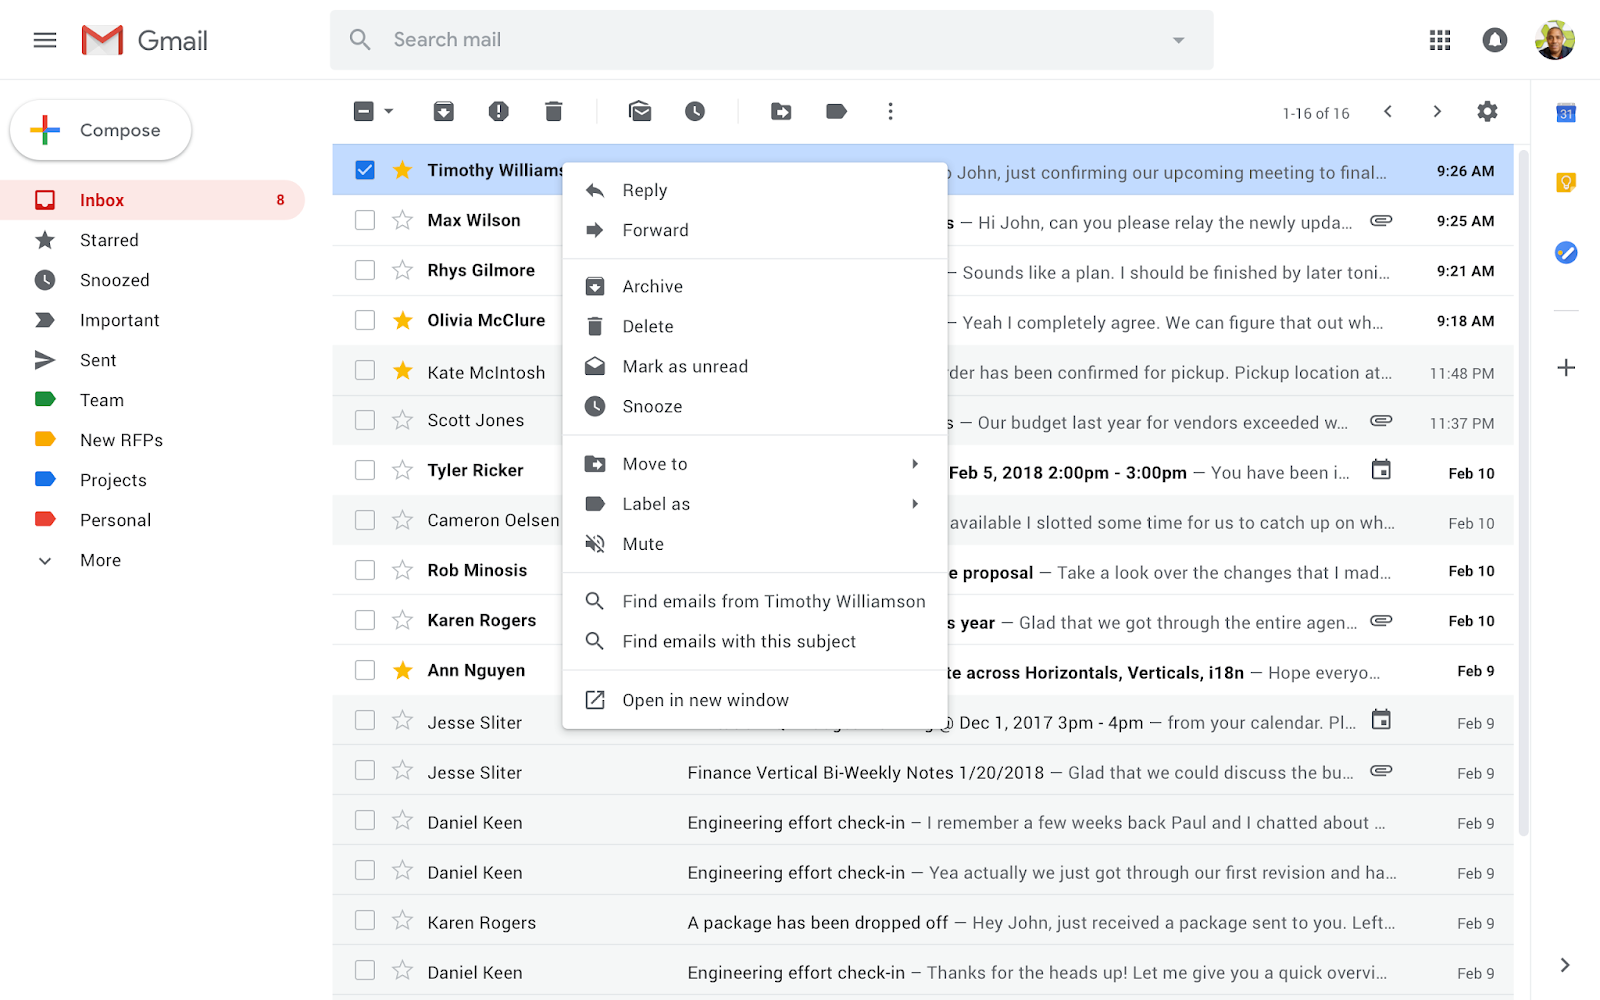Star Scott Jones's email
1600x1000 pixels.
(402, 420)
